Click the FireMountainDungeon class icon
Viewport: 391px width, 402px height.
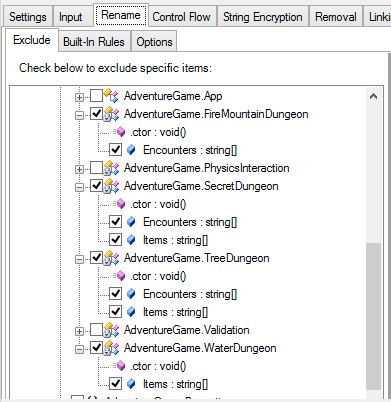click(x=111, y=114)
